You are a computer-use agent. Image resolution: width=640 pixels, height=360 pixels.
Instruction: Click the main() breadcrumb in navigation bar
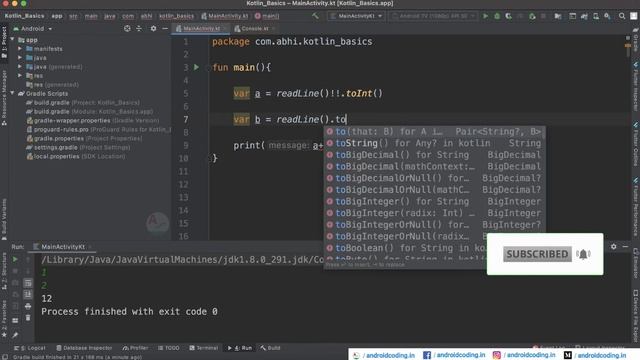pos(267,16)
